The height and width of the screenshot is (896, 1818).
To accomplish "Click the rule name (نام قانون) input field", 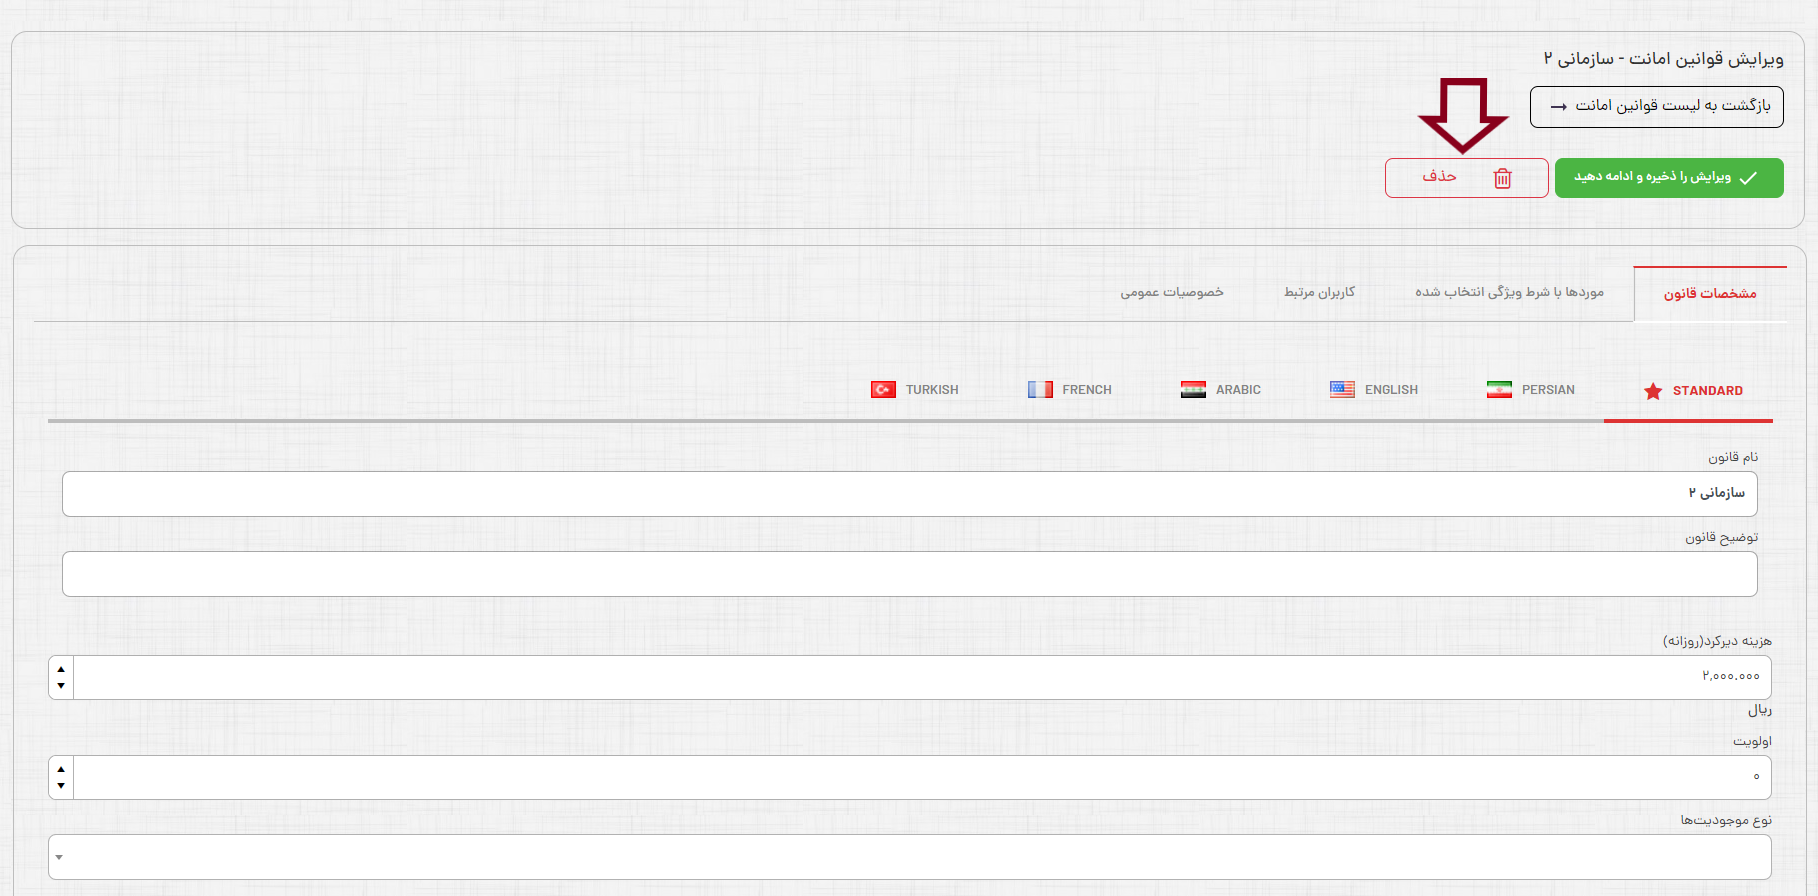I will coord(909,493).
